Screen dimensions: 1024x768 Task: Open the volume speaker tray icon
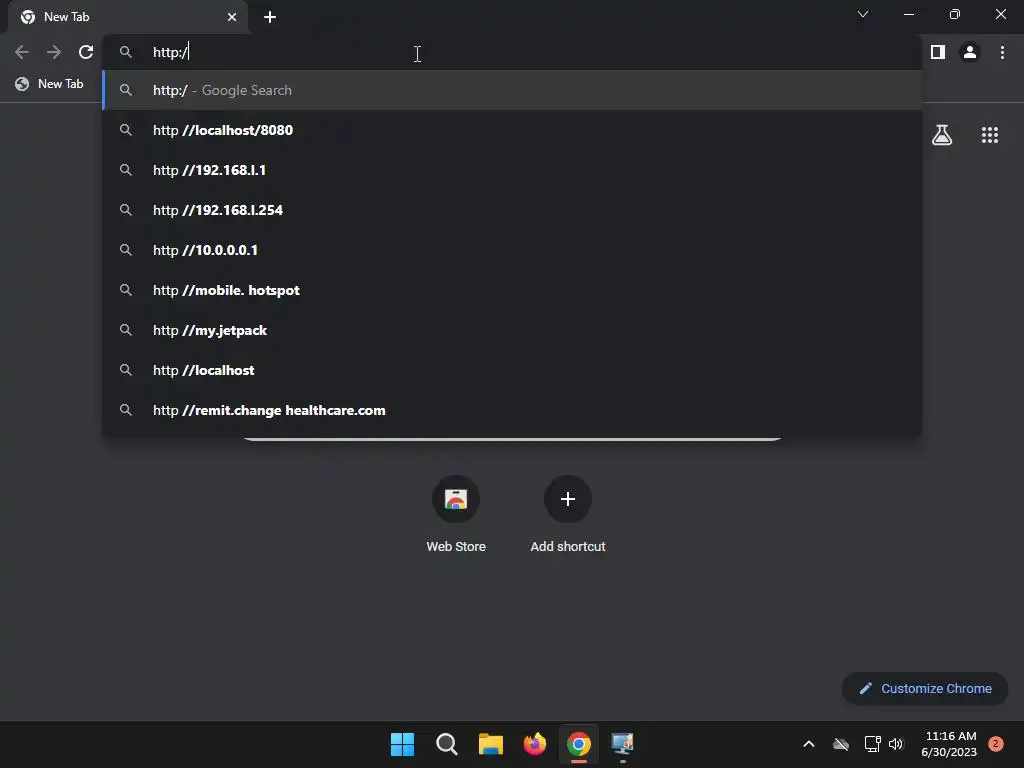click(x=896, y=744)
